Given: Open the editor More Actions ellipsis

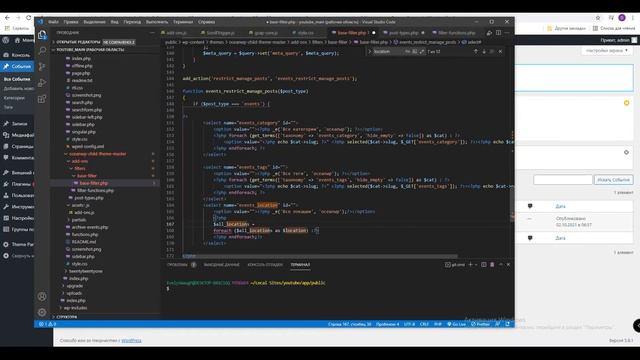Looking at the screenshot, I should 507,33.
